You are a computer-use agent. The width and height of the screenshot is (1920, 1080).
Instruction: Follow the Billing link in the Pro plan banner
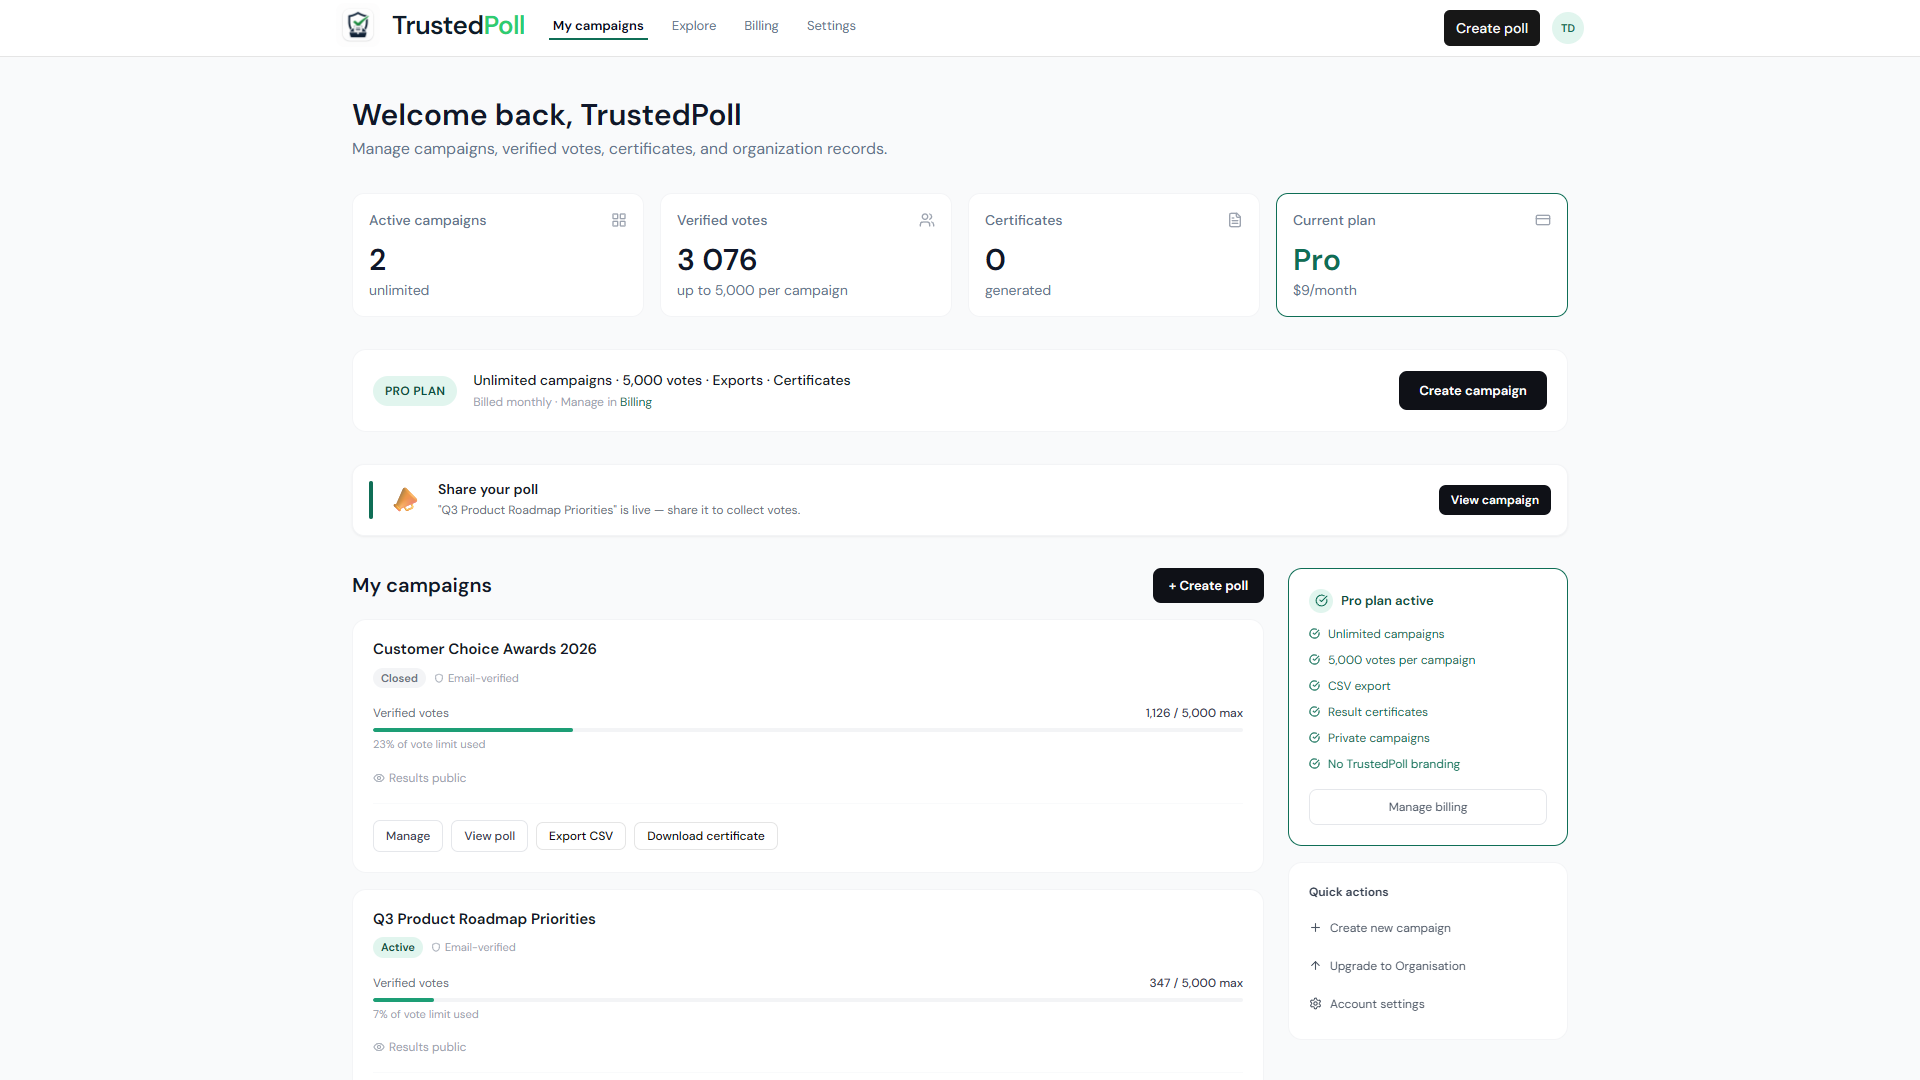click(x=636, y=402)
